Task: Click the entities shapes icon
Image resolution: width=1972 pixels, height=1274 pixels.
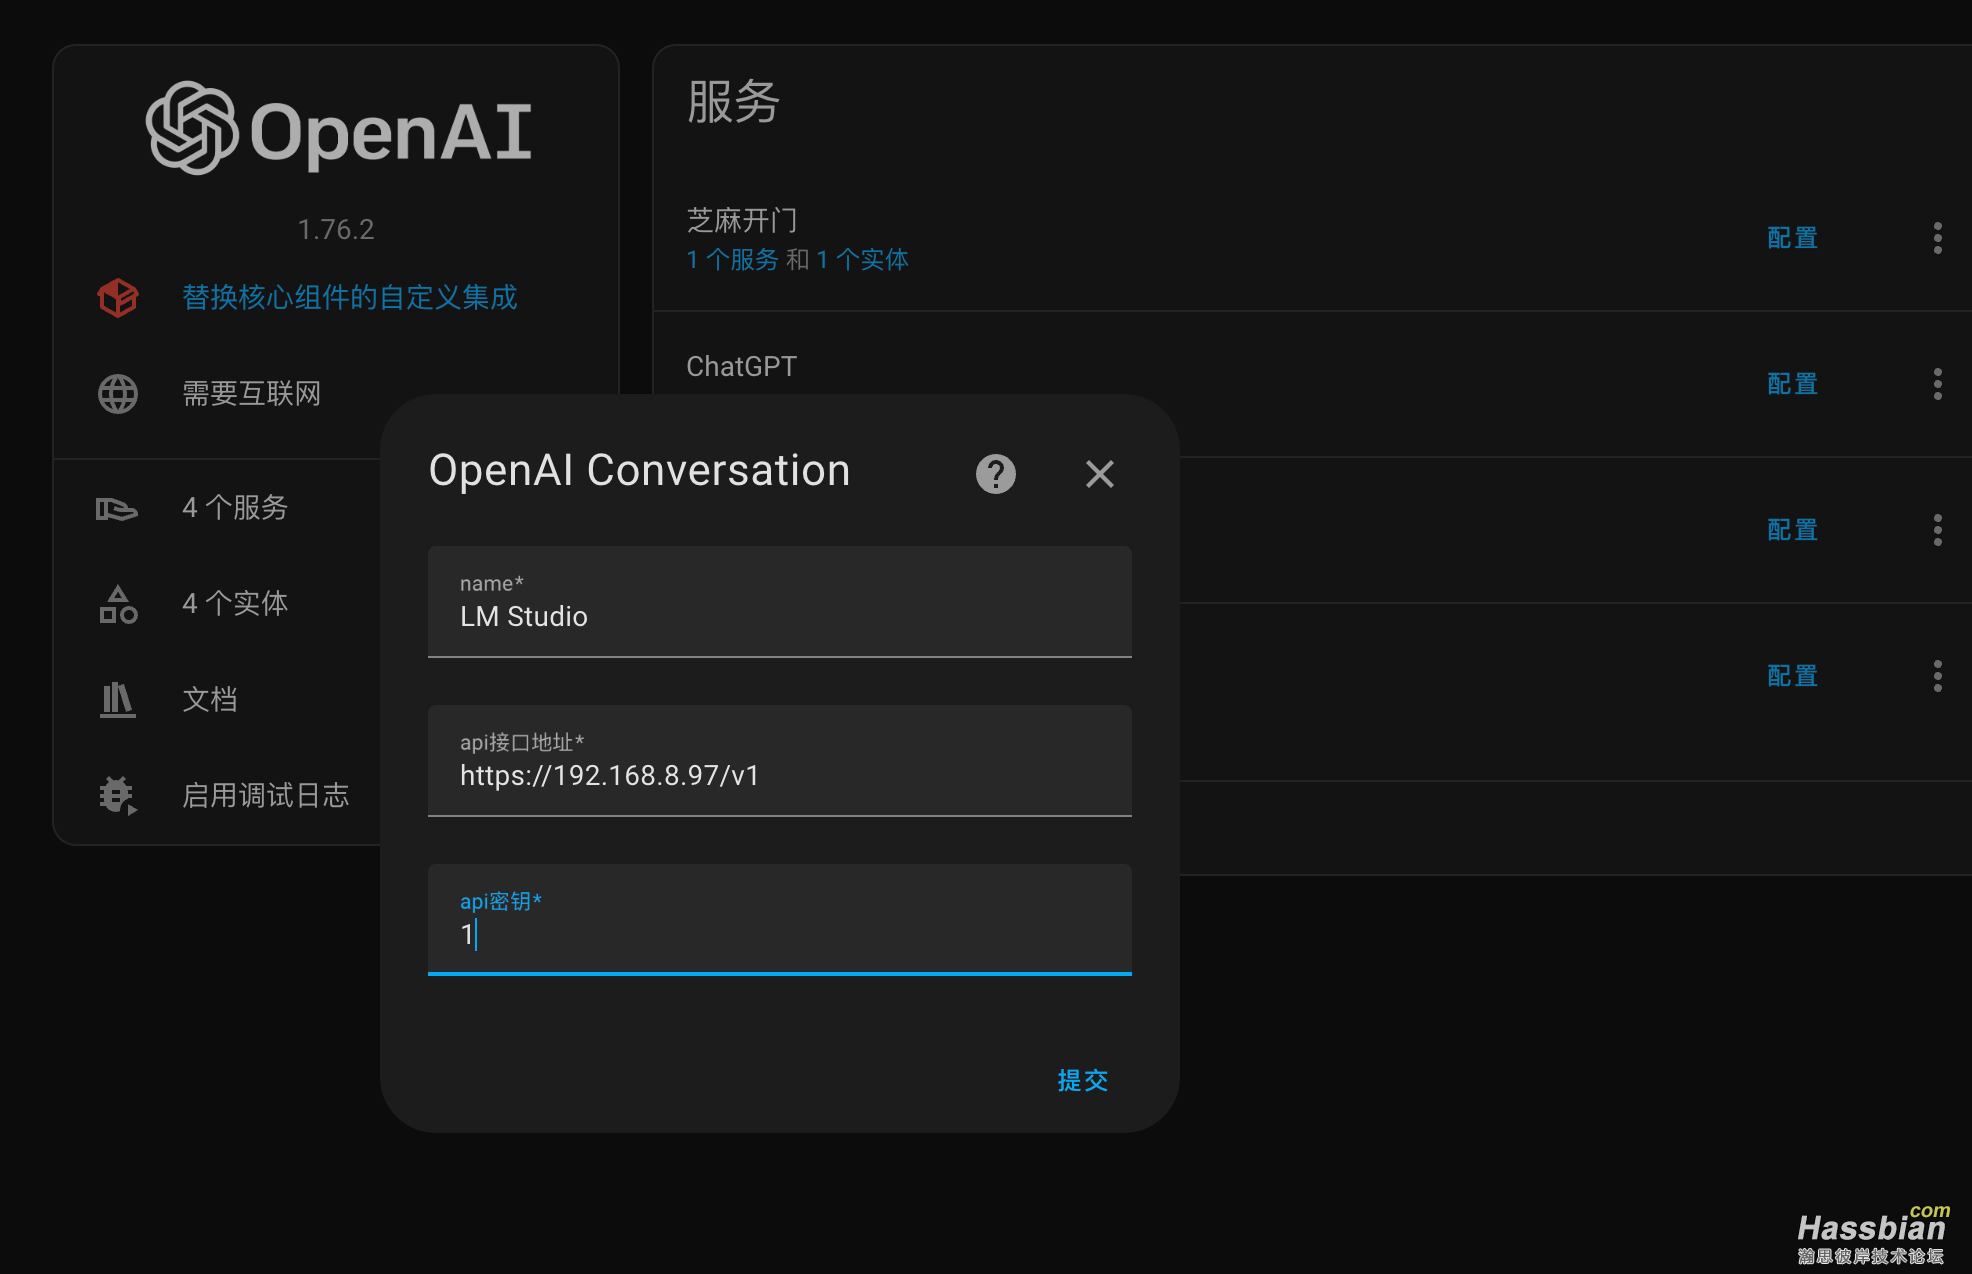Action: pyautogui.click(x=118, y=605)
